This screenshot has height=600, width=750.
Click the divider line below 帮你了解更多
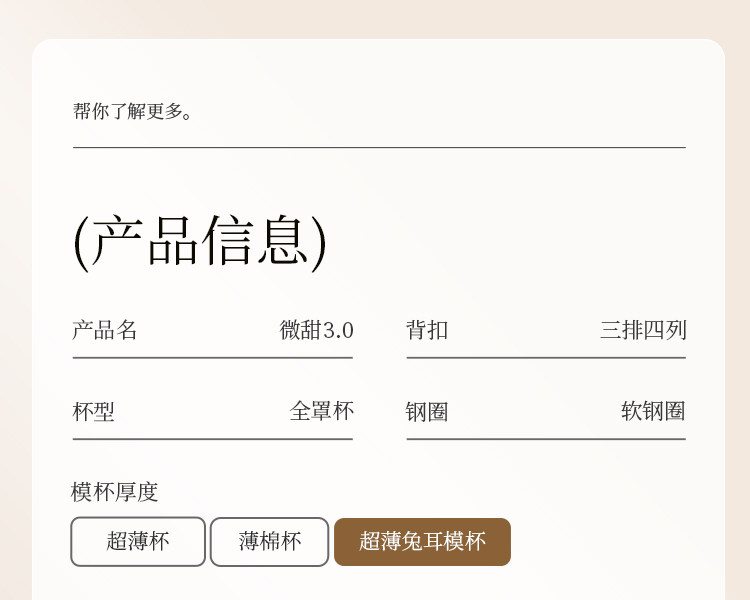point(379,148)
